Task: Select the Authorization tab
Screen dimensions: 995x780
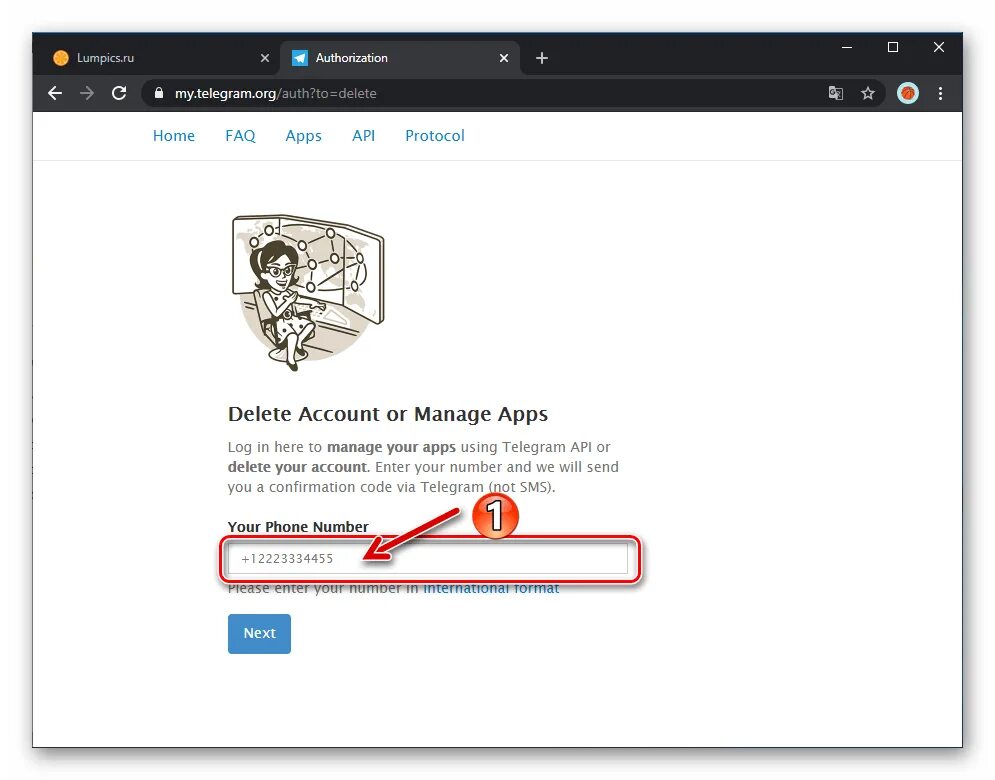Action: click(x=400, y=58)
